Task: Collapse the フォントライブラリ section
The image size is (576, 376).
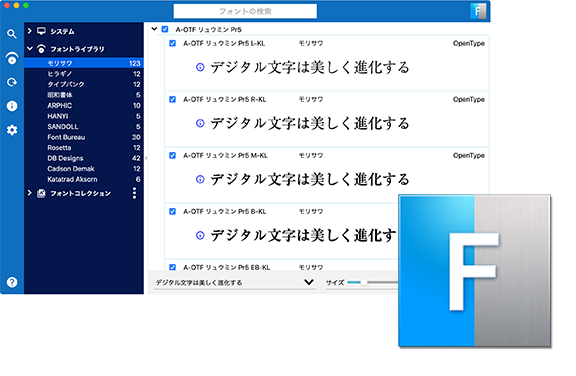Action: (30, 48)
